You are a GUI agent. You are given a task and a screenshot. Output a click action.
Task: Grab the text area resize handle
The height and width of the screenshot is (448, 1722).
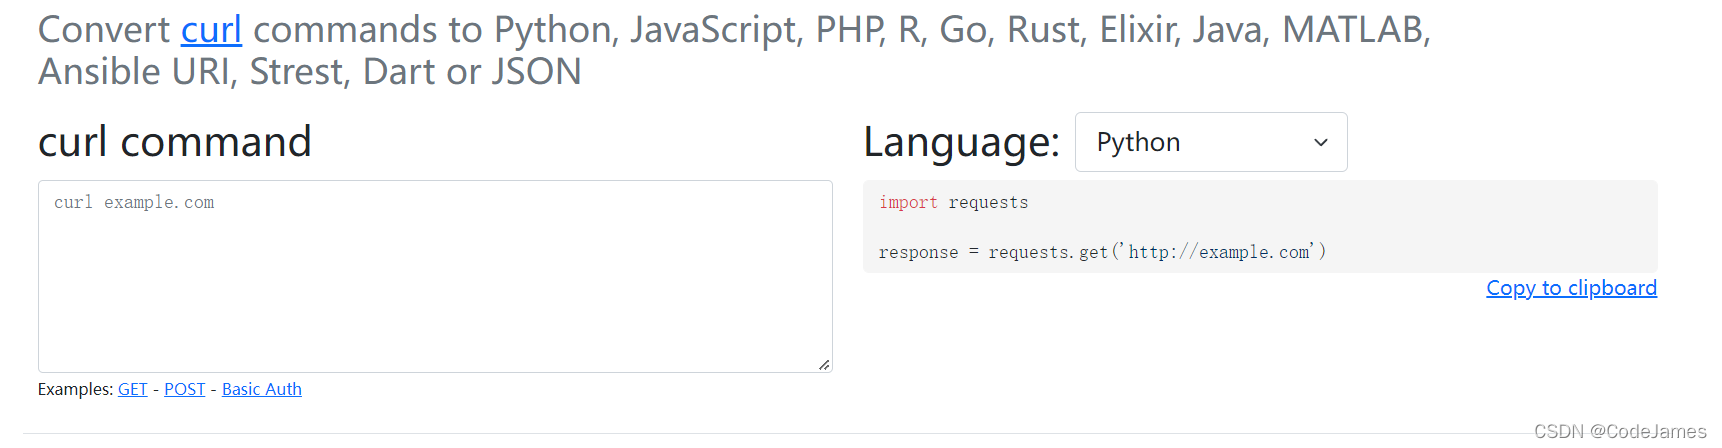[824, 365]
